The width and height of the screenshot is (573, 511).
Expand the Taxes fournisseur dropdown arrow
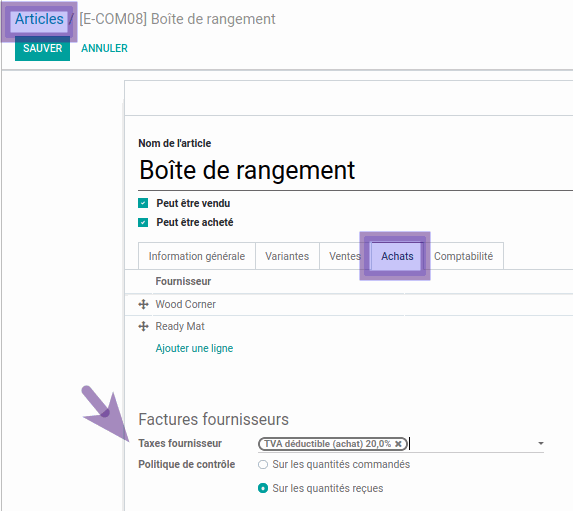pyautogui.click(x=540, y=443)
